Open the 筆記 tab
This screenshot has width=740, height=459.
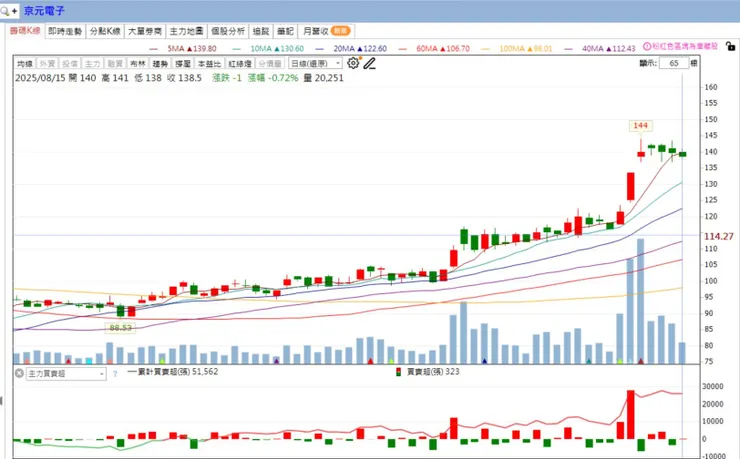(285, 31)
